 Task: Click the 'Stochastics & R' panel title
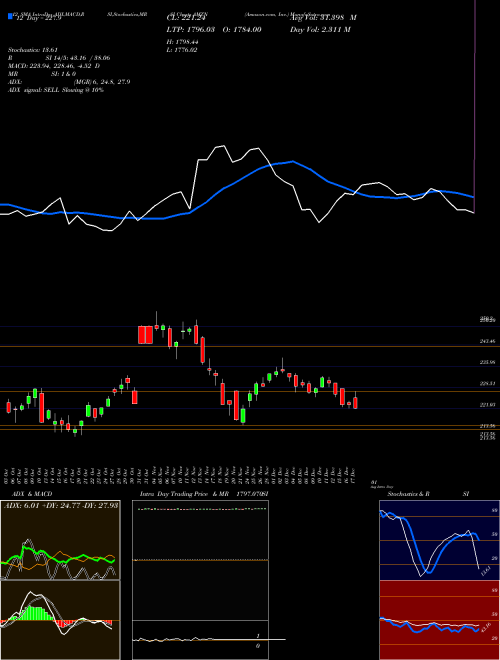pos(409,494)
